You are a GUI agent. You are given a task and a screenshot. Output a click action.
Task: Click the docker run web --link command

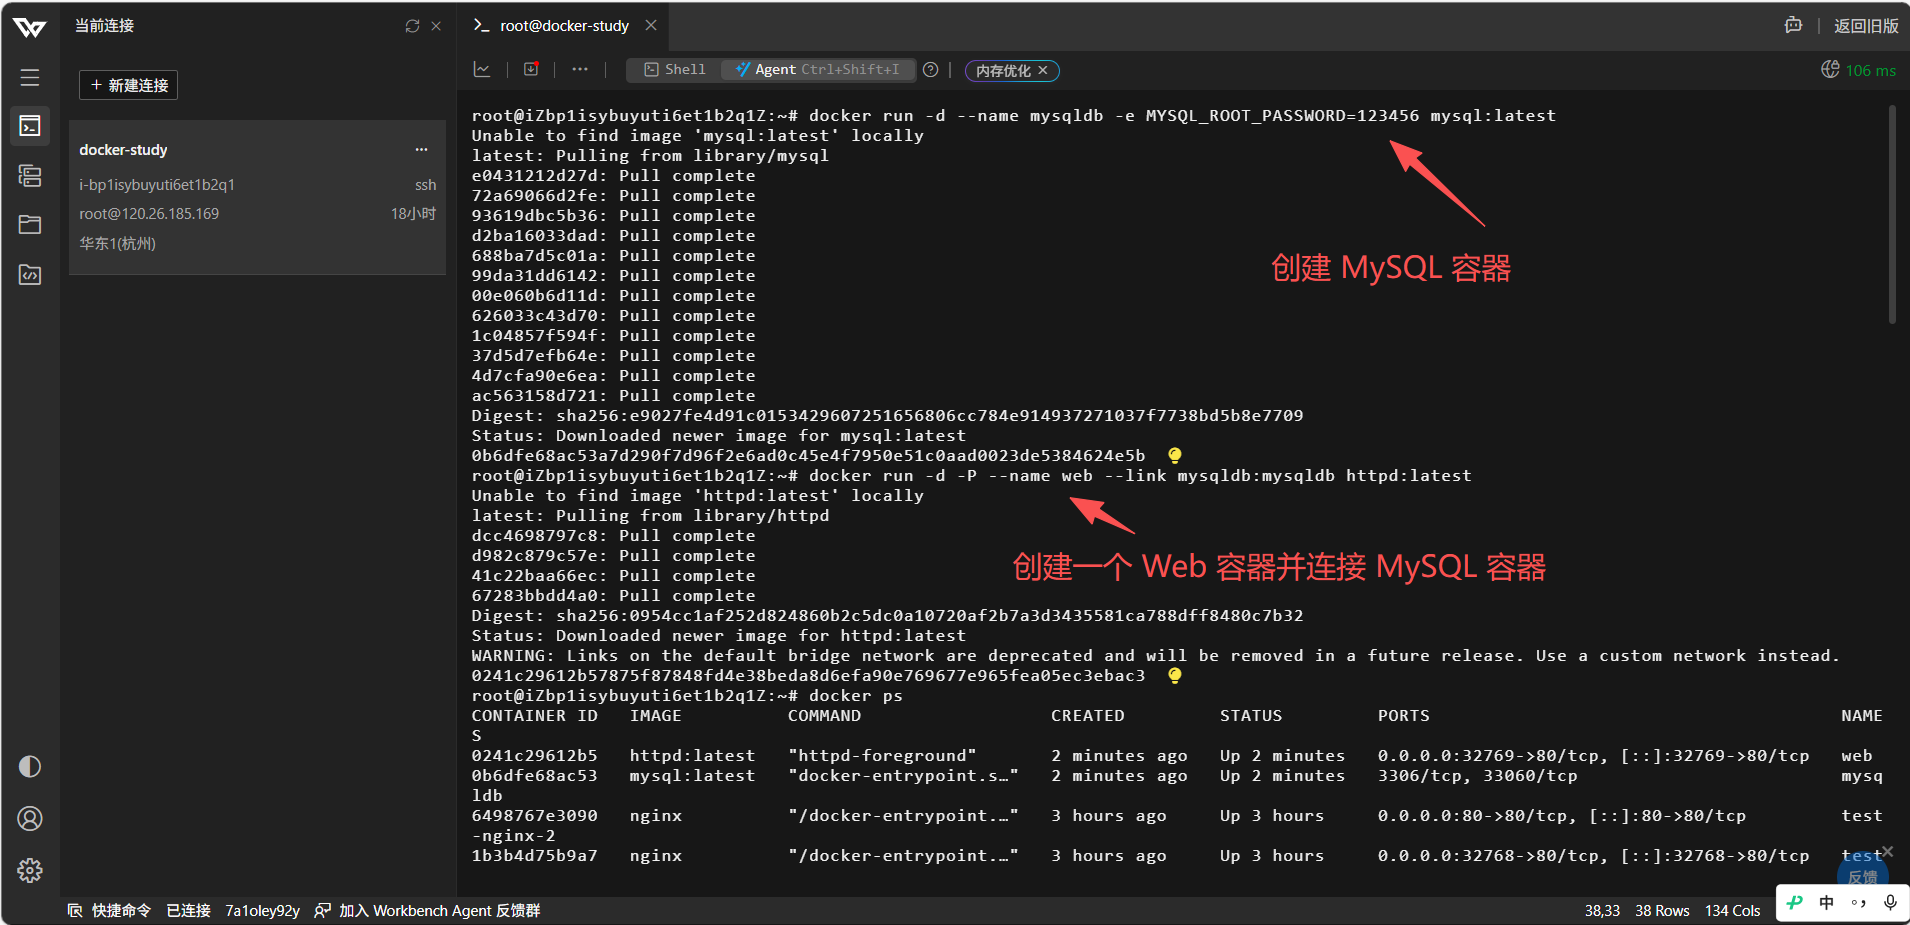pos(971,476)
